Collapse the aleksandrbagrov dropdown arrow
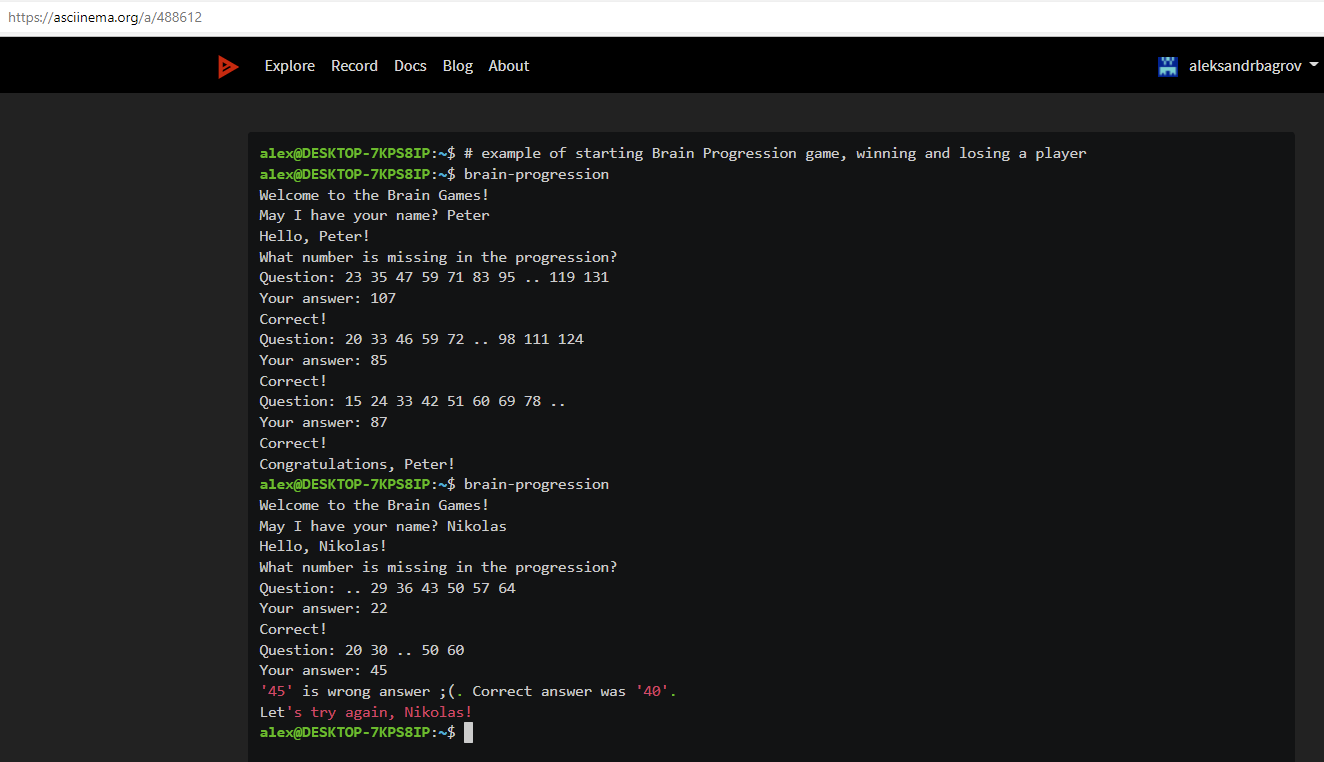The width and height of the screenshot is (1324, 762). point(1312,65)
